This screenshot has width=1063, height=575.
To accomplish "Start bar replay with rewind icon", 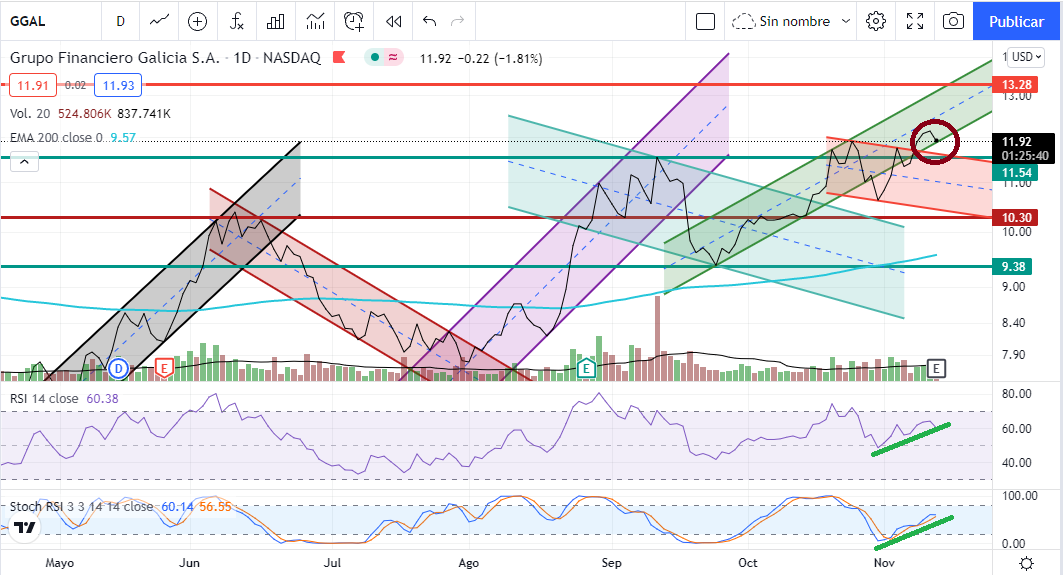I will coord(394,21).
